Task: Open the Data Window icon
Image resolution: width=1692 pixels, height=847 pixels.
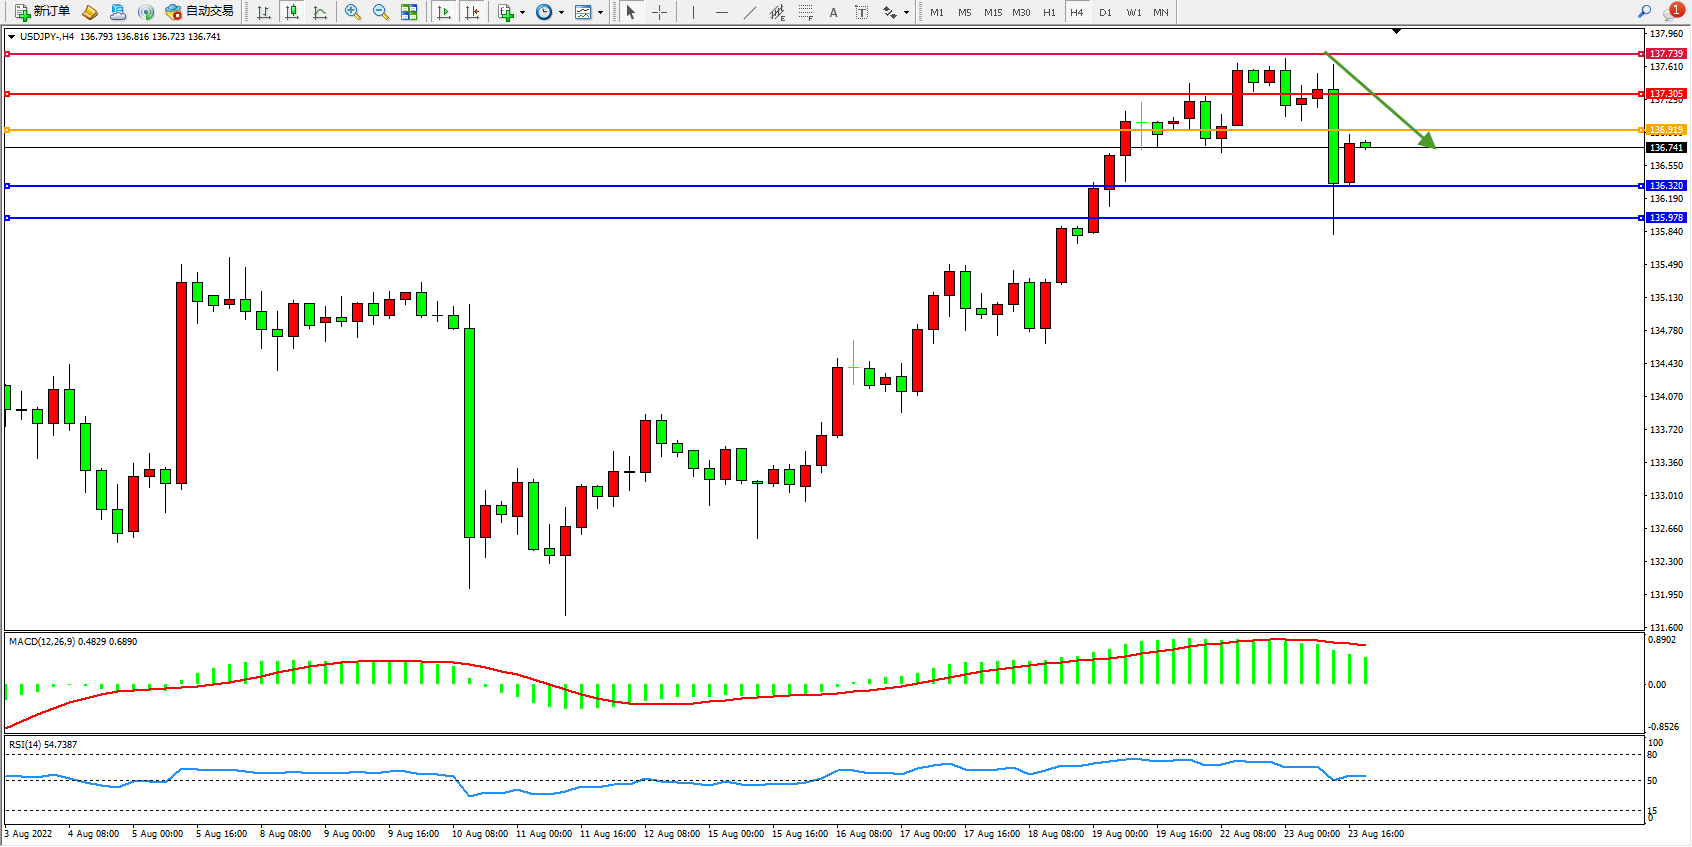Action: (118, 12)
